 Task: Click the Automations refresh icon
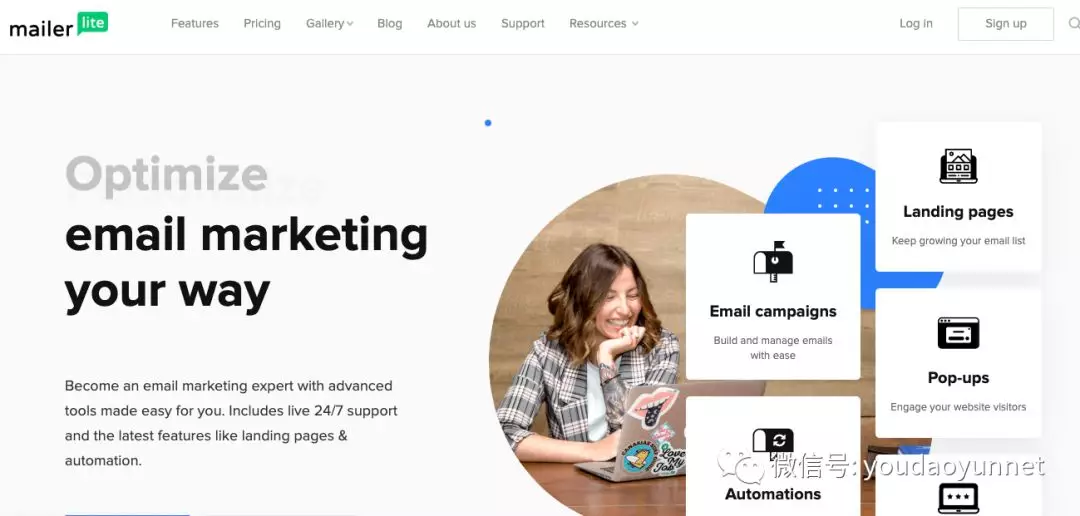click(x=773, y=442)
